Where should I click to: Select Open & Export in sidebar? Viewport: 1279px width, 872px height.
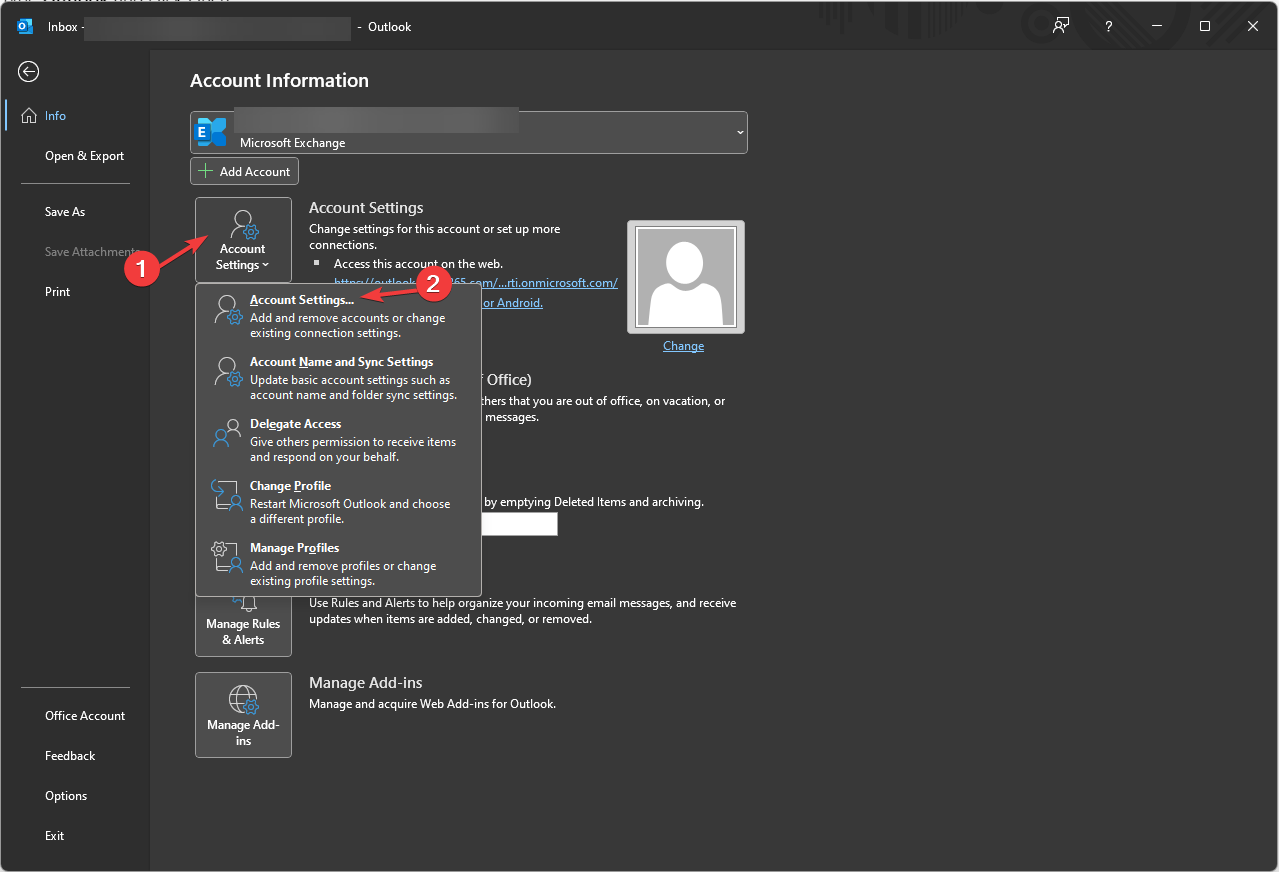[x=84, y=156]
